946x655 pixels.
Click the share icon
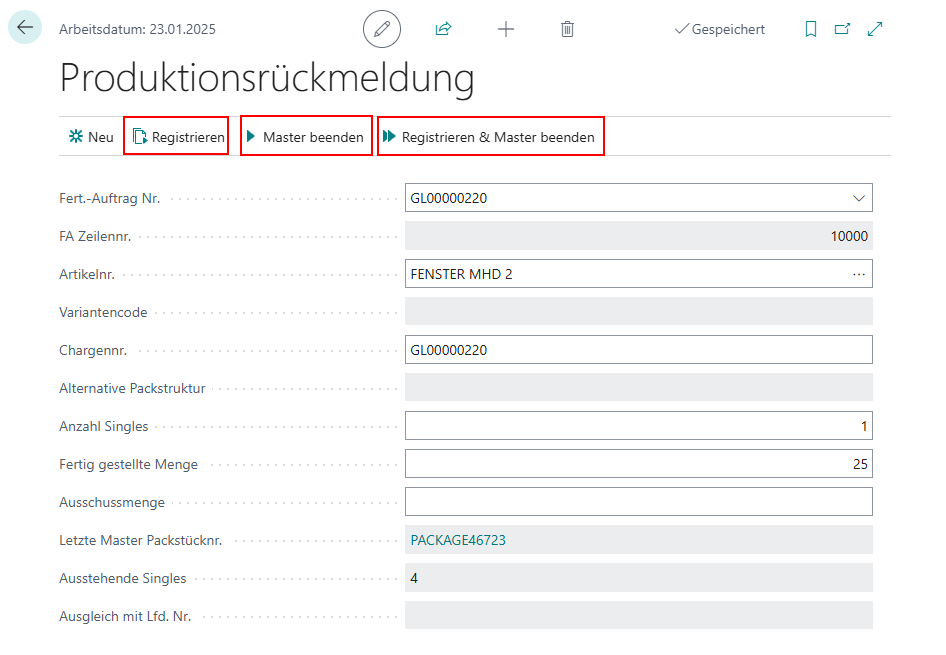[443, 29]
